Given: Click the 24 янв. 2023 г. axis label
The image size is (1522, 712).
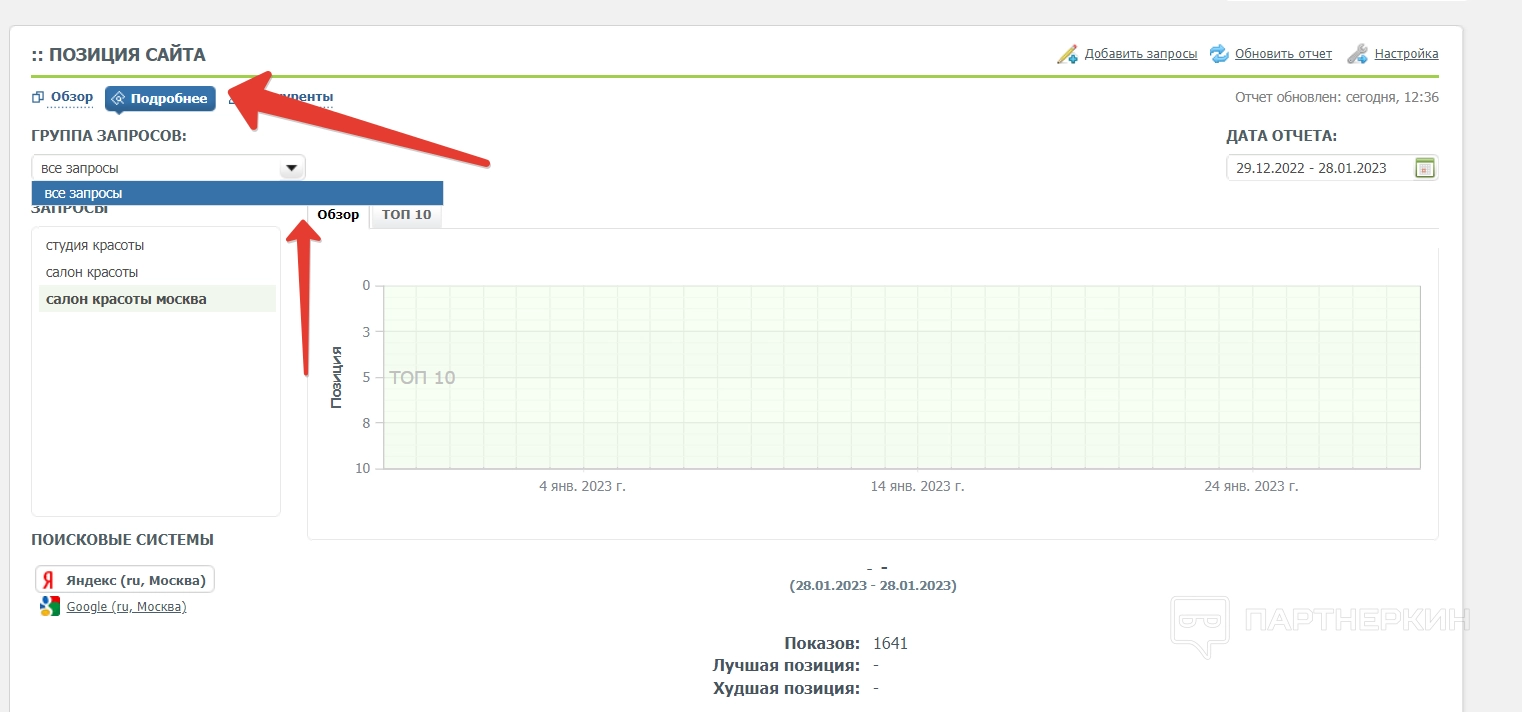Looking at the screenshot, I should pos(1251,486).
